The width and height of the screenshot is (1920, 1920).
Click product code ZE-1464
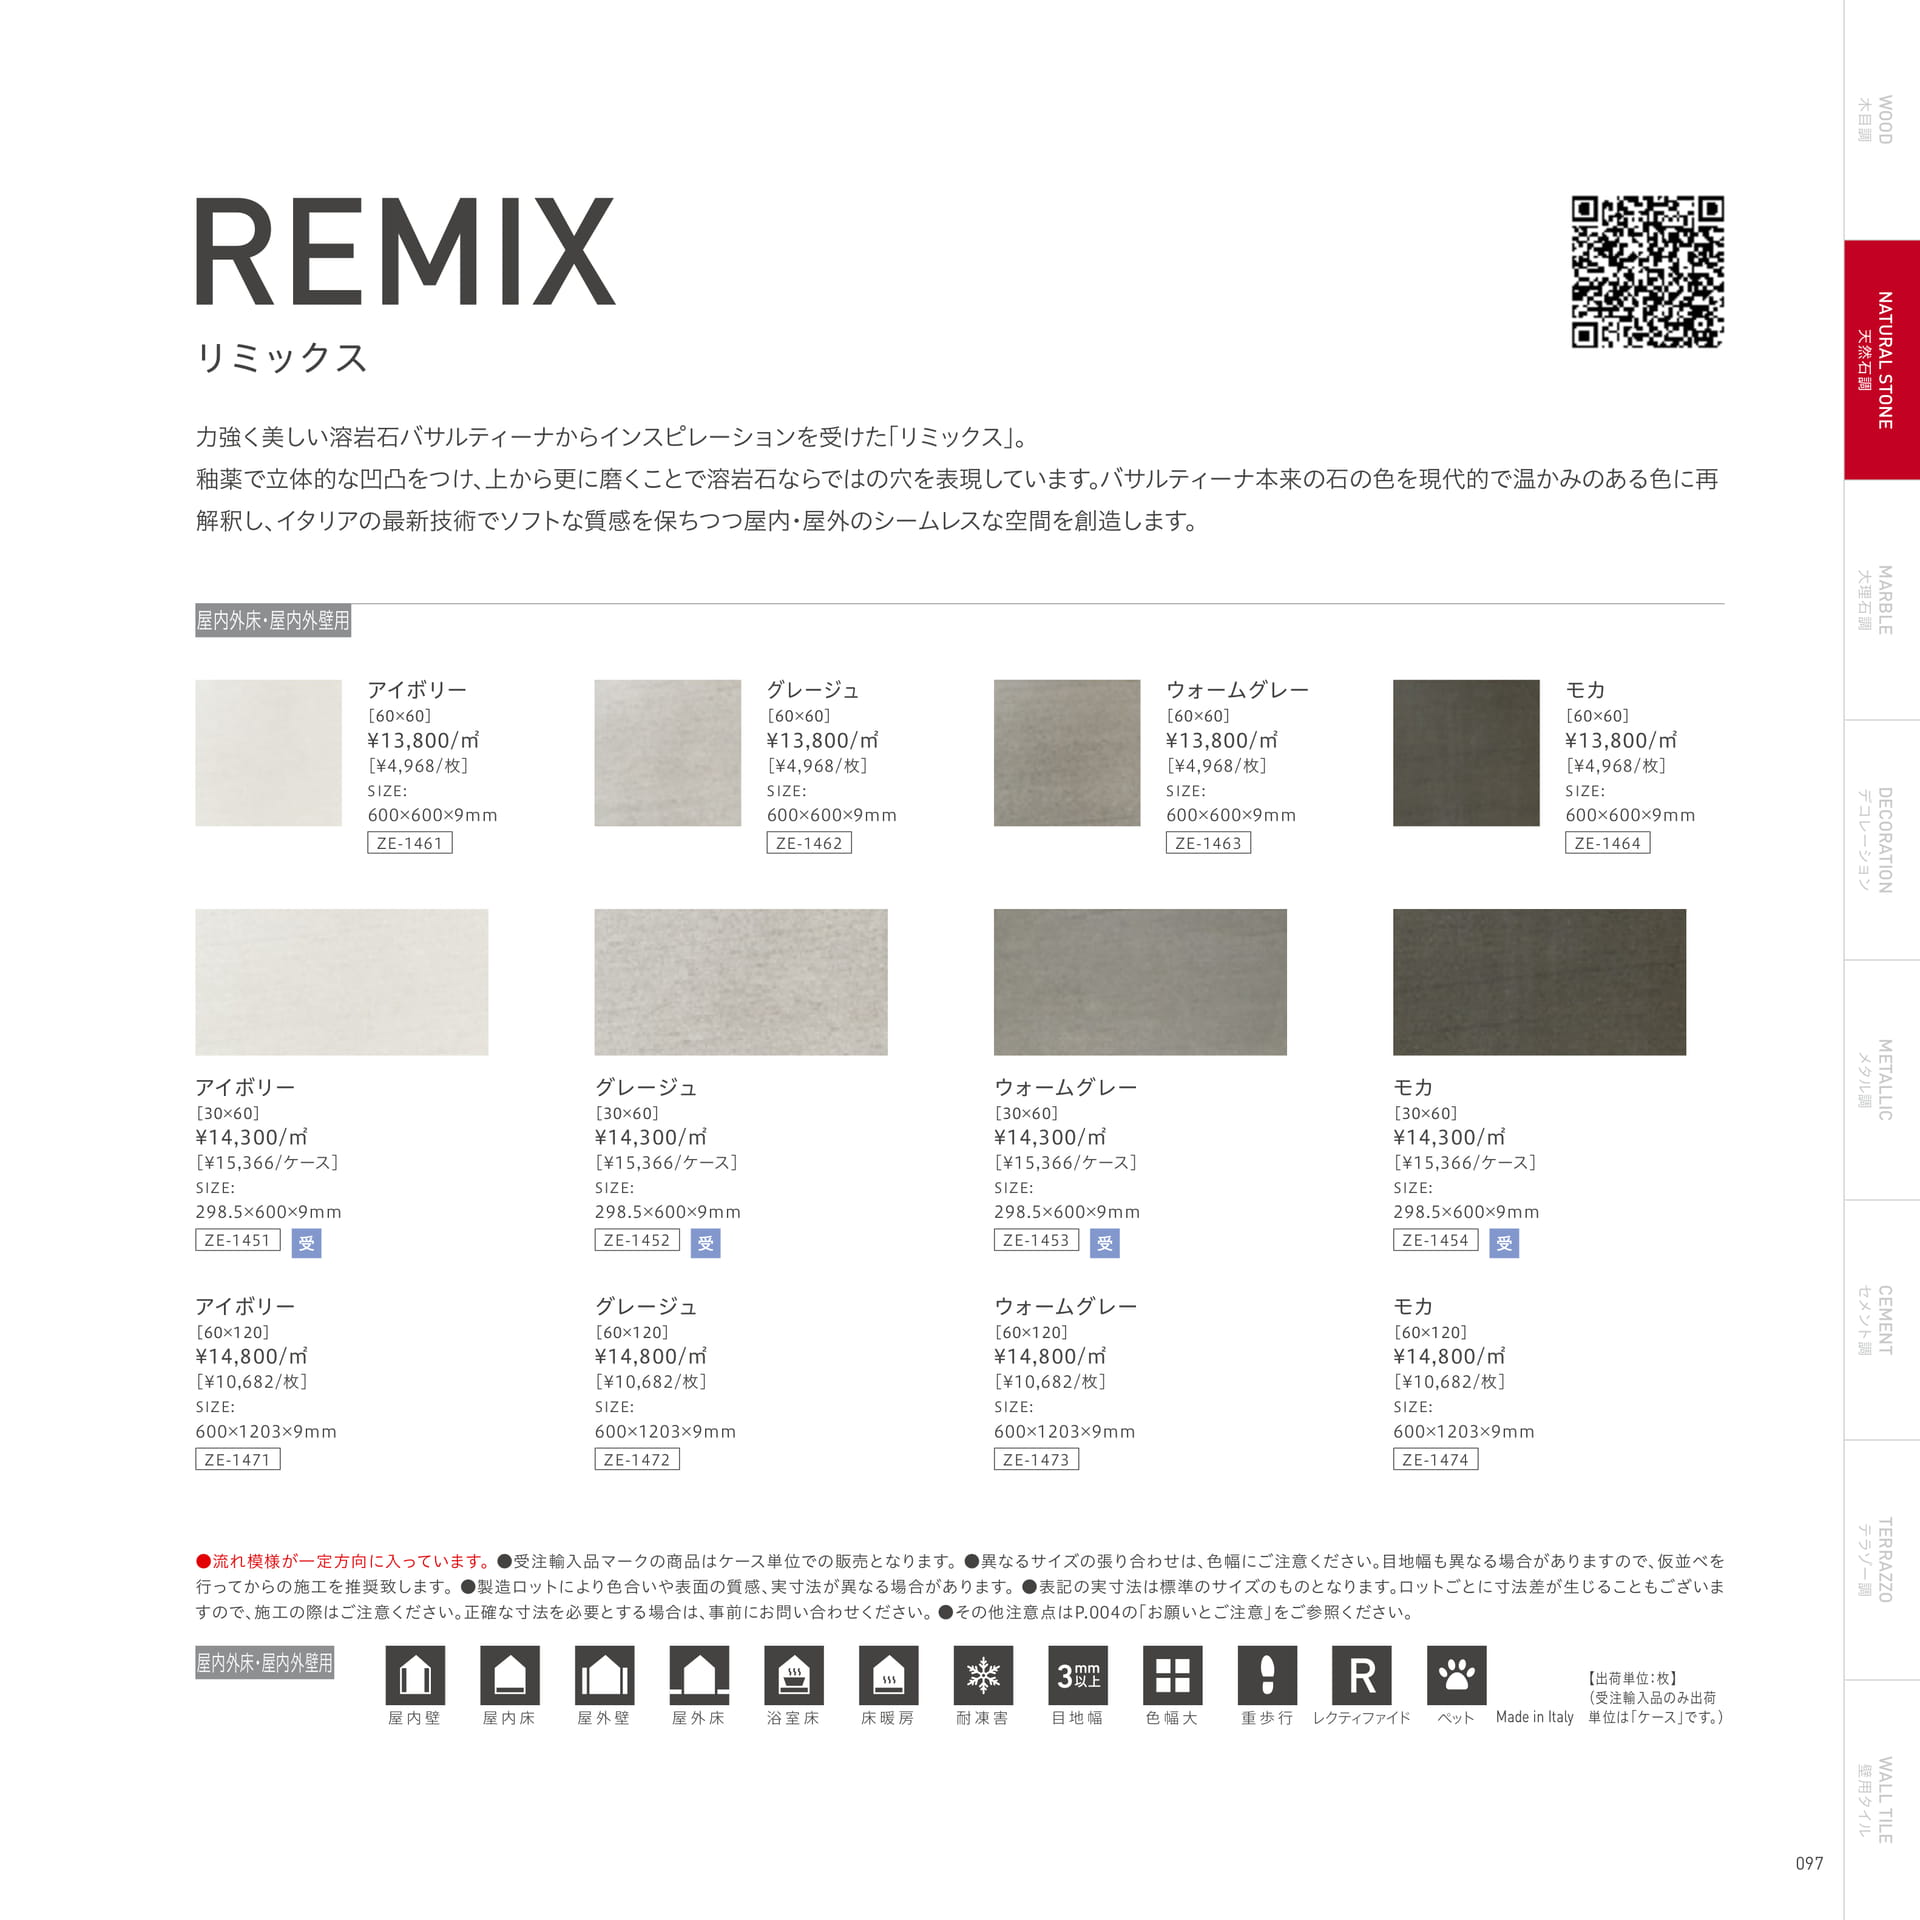1608,843
